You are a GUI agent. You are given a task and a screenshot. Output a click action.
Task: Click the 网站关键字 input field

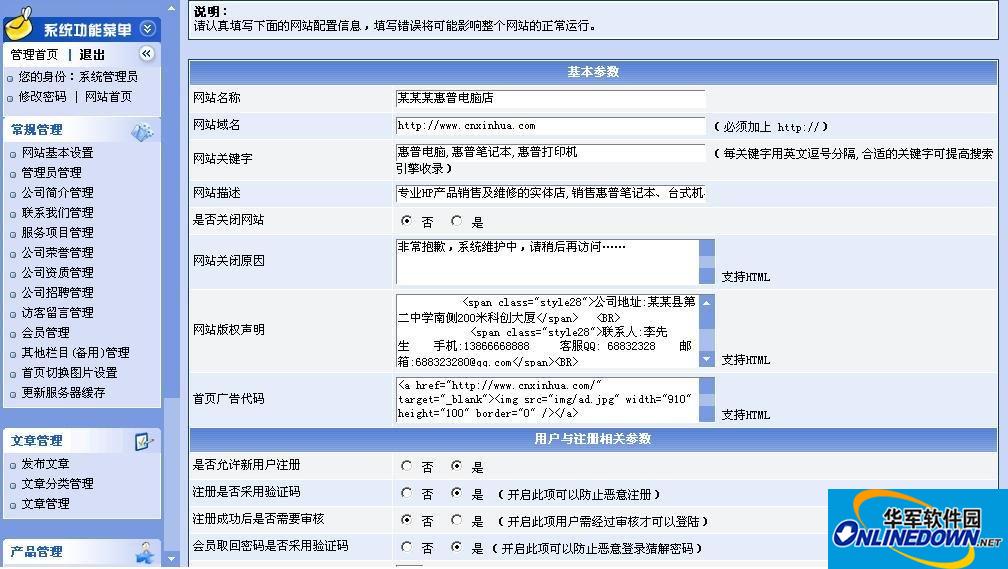pyautogui.click(x=550, y=152)
